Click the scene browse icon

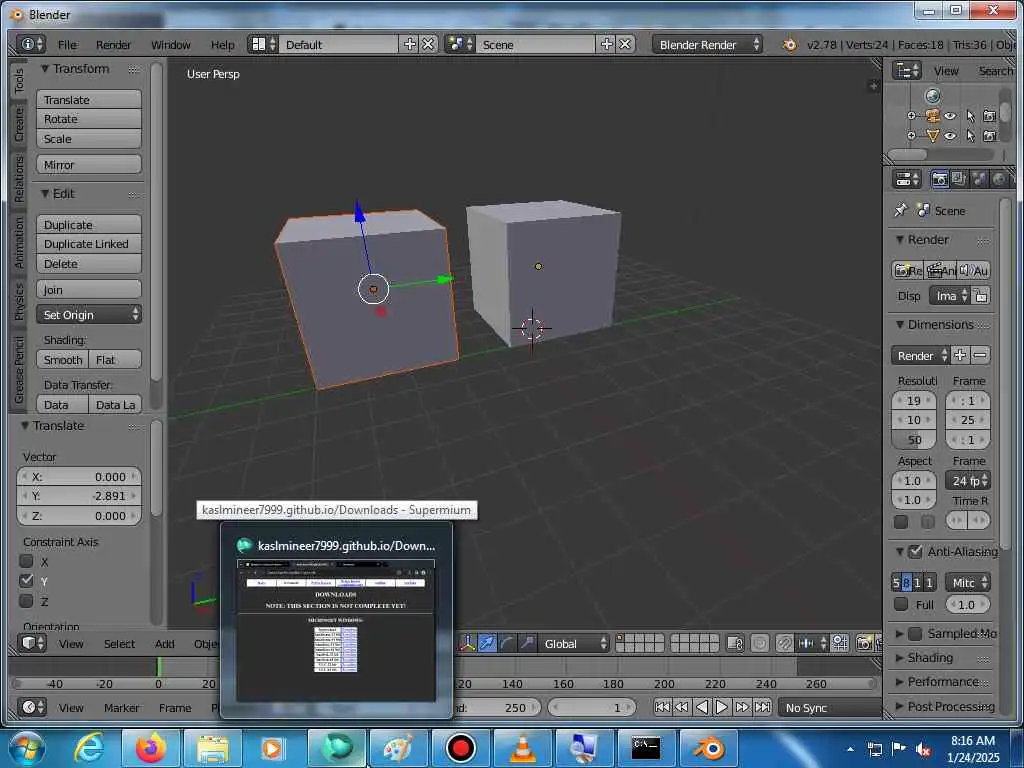pos(460,44)
